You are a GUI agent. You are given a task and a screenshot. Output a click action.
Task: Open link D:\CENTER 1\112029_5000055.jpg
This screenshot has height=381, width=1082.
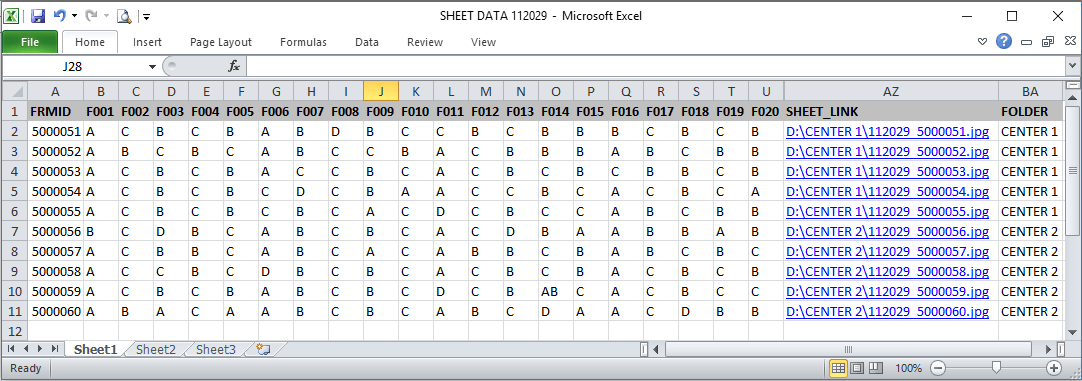pyautogui.click(x=887, y=211)
